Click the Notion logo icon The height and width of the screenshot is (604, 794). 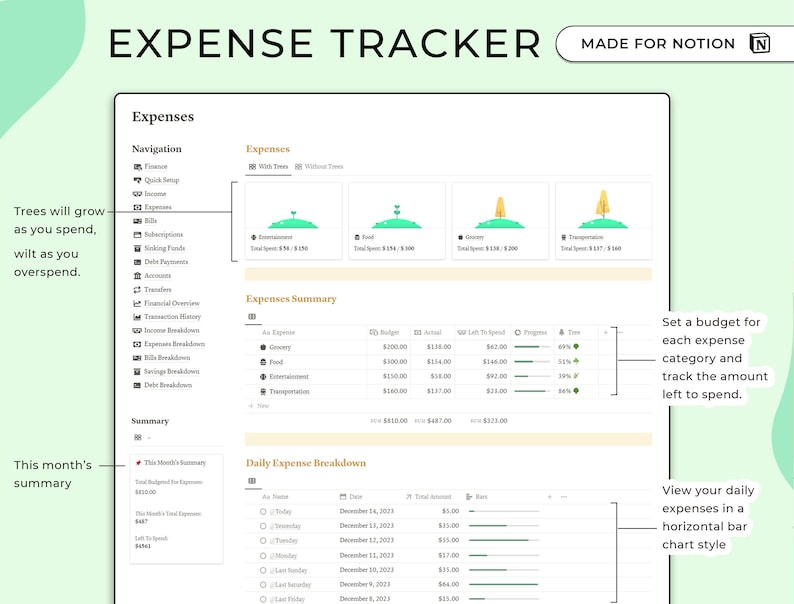point(760,43)
